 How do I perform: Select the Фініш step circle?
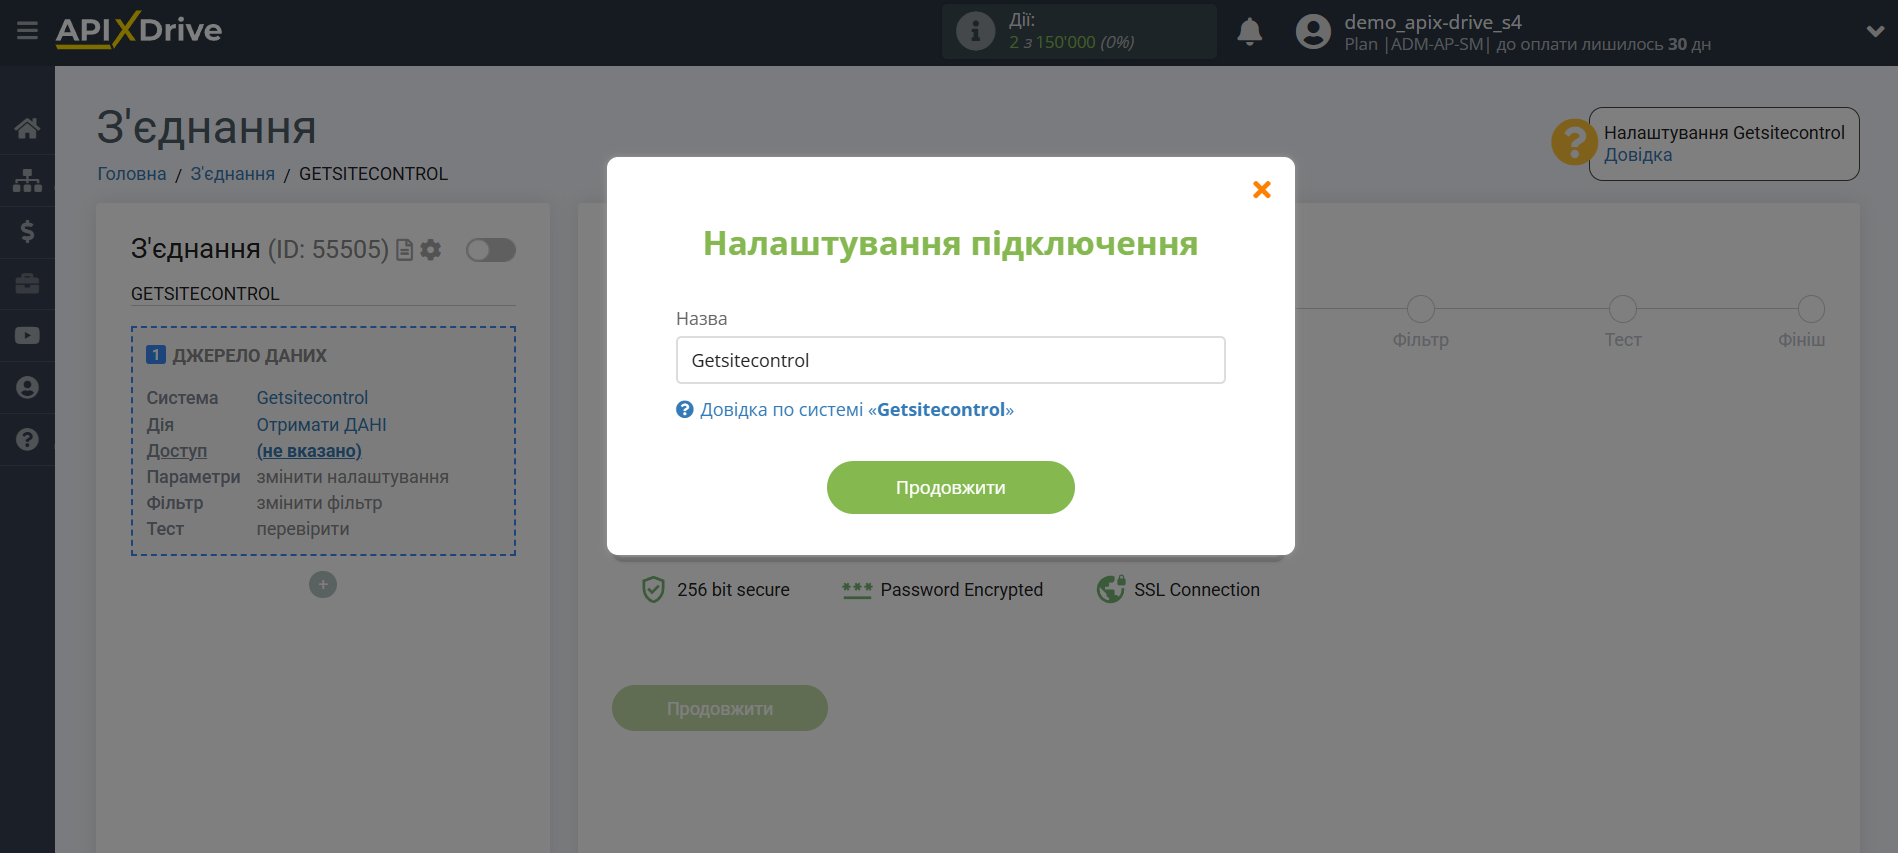coord(1811,309)
